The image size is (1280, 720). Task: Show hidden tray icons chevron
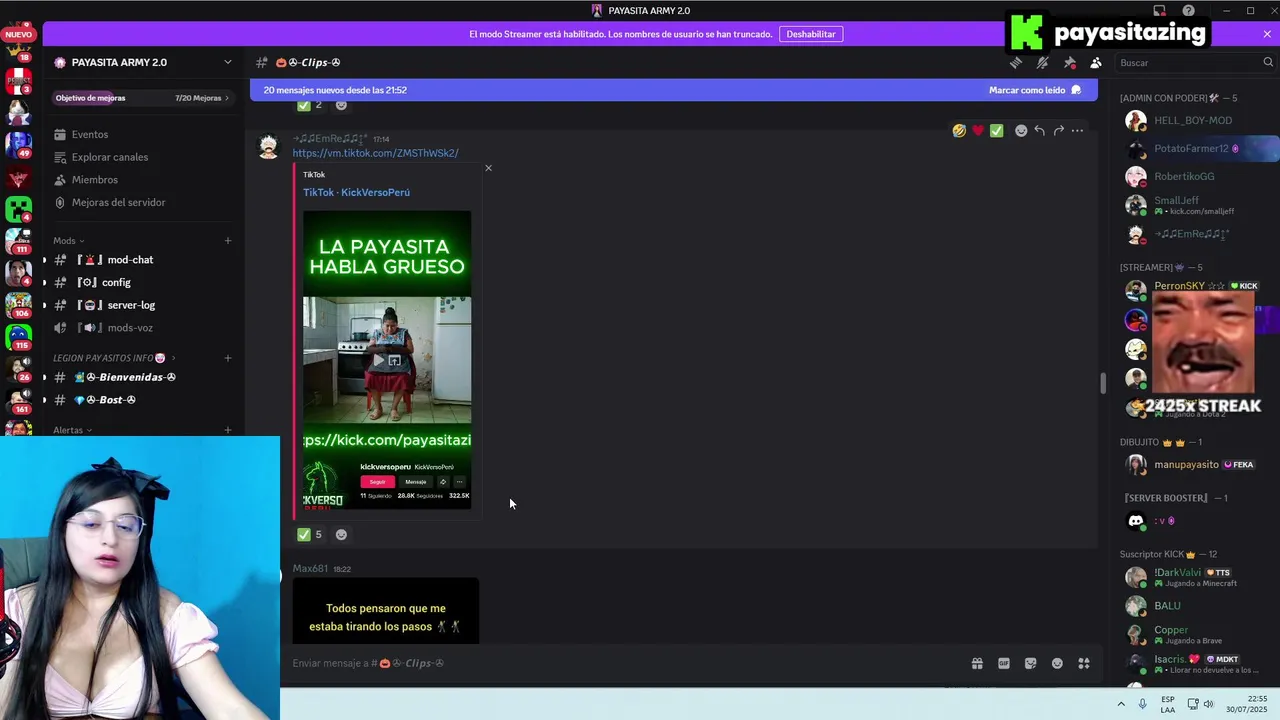point(1121,704)
